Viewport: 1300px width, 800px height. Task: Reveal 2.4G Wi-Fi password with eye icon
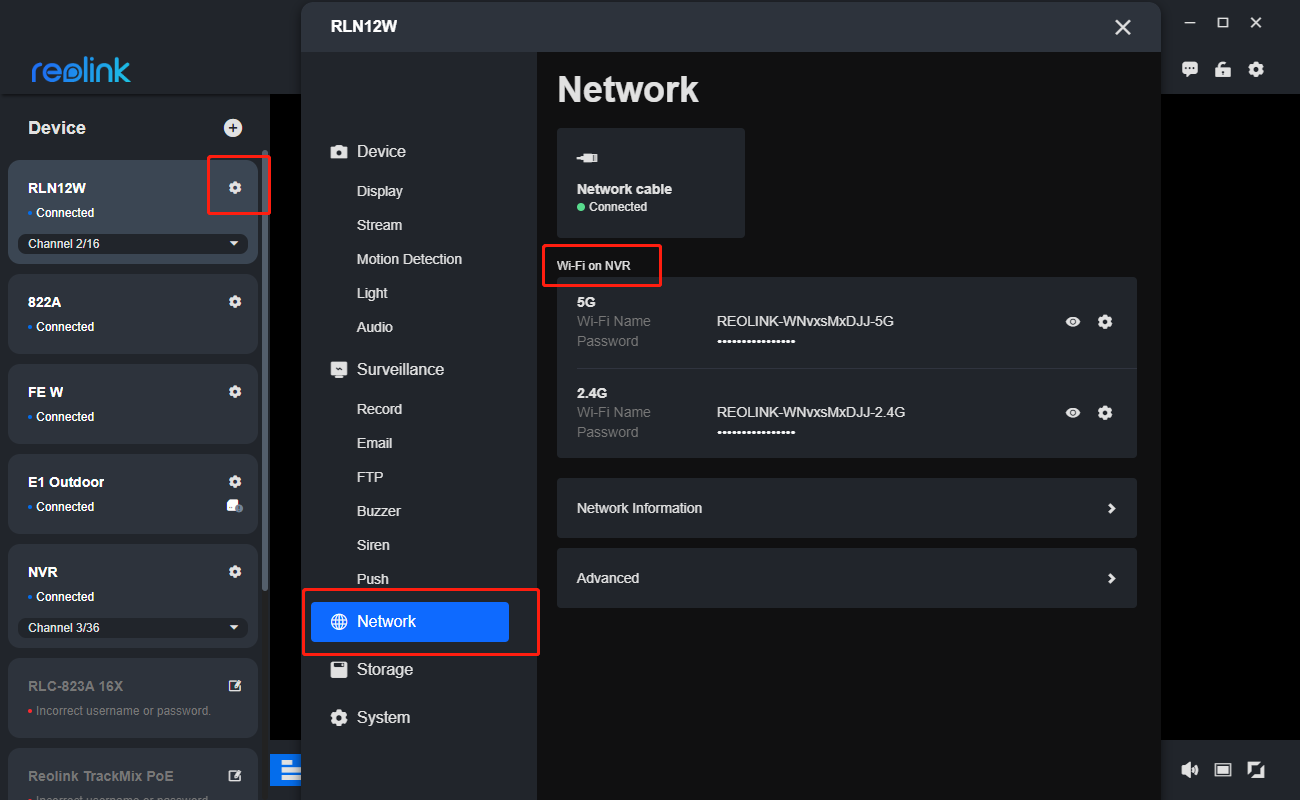point(1073,413)
